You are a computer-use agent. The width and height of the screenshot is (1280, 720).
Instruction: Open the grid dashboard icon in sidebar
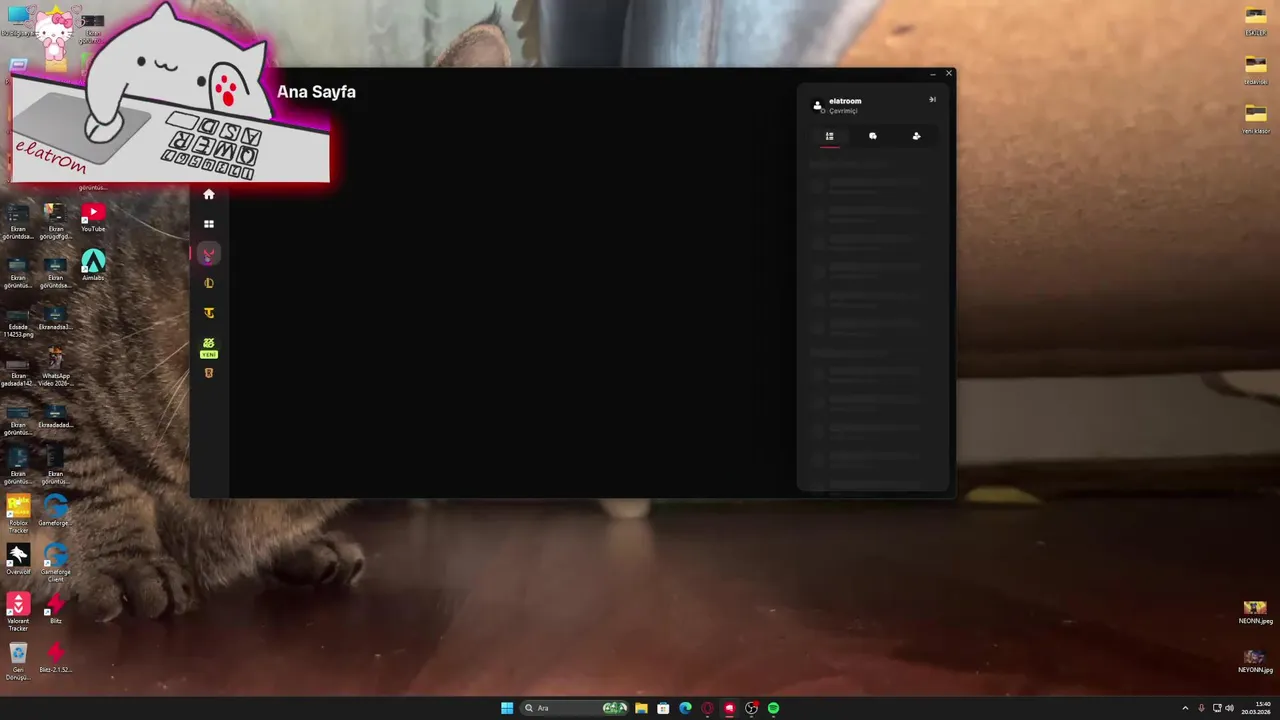[x=209, y=224]
